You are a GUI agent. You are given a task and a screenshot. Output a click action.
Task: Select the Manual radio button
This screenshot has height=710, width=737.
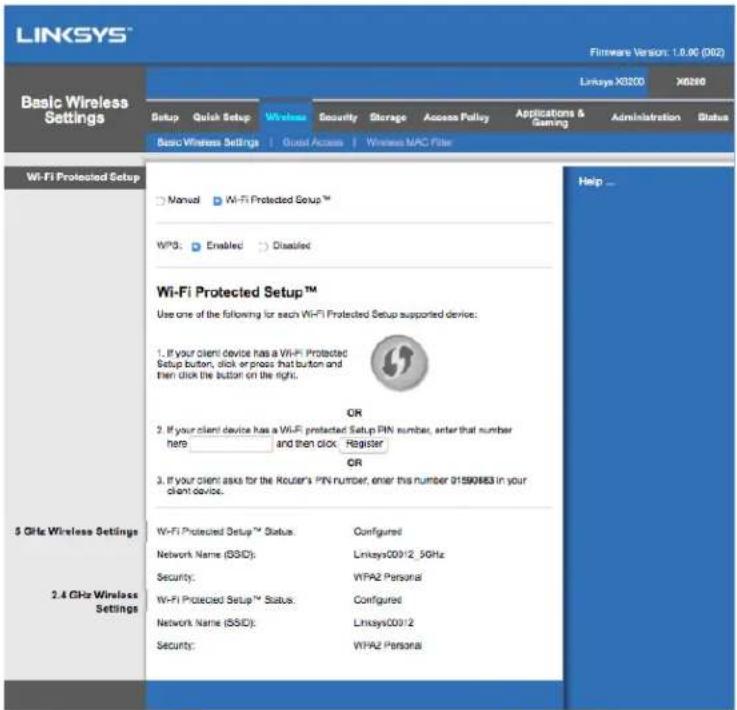pos(160,201)
